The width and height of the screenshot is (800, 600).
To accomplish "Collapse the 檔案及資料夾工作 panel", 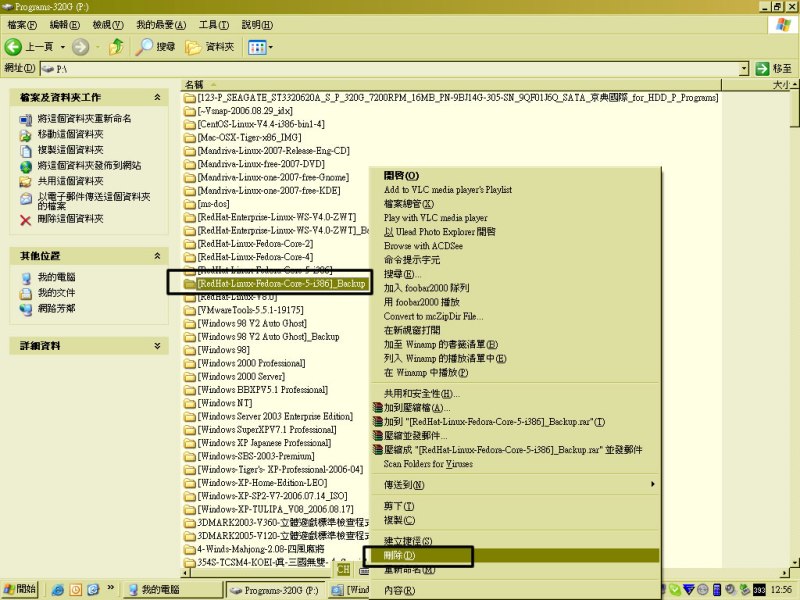I will pos(158,97).
